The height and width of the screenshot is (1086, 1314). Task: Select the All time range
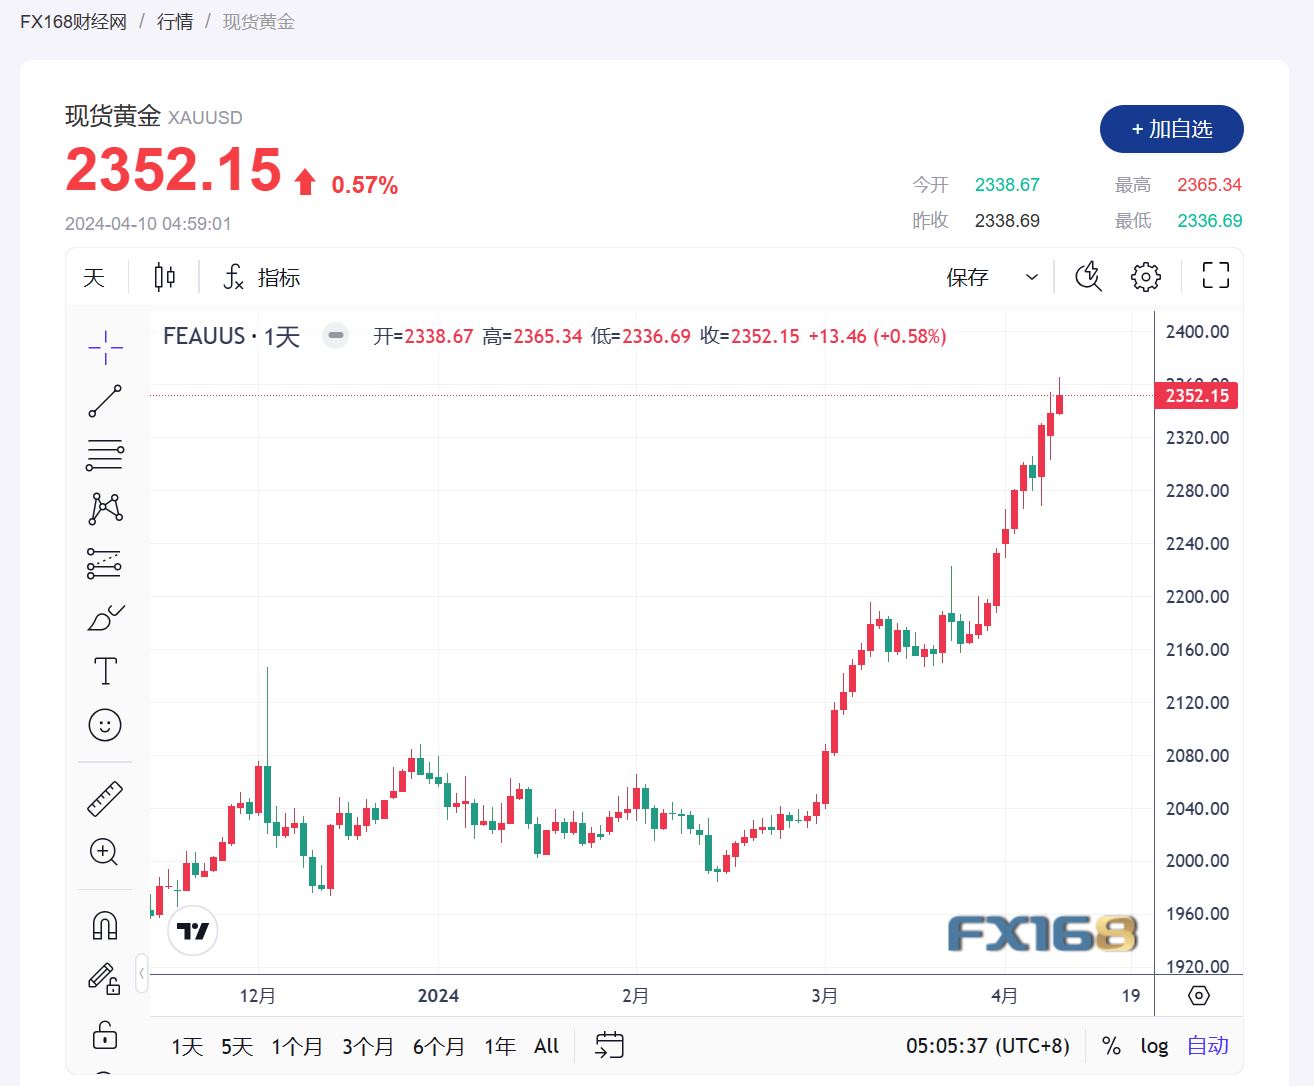tap(546, 1047)
